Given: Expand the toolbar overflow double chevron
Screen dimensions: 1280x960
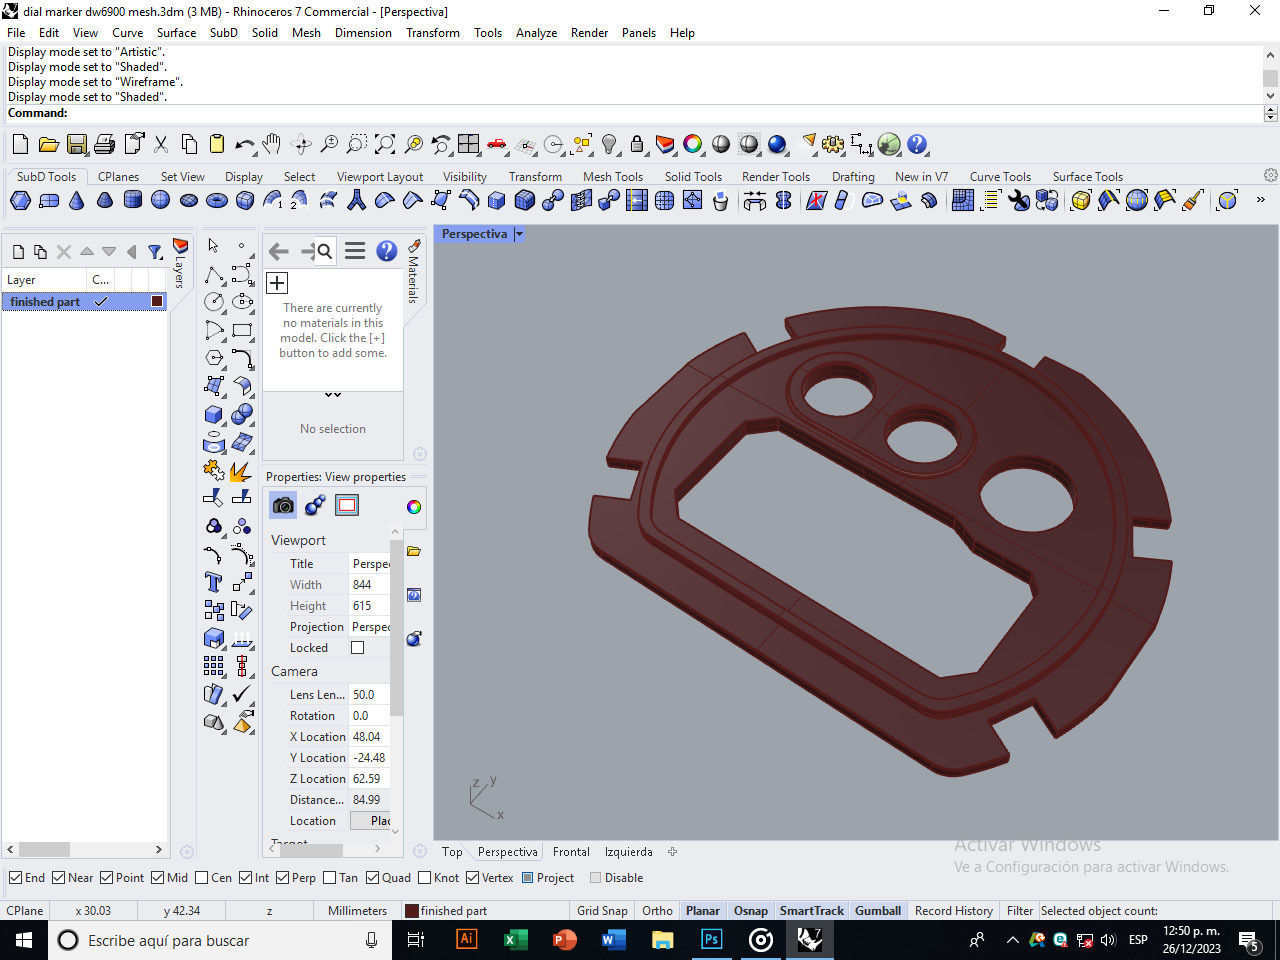Looking at the screenshot, I should click(x=1261, y=200).
